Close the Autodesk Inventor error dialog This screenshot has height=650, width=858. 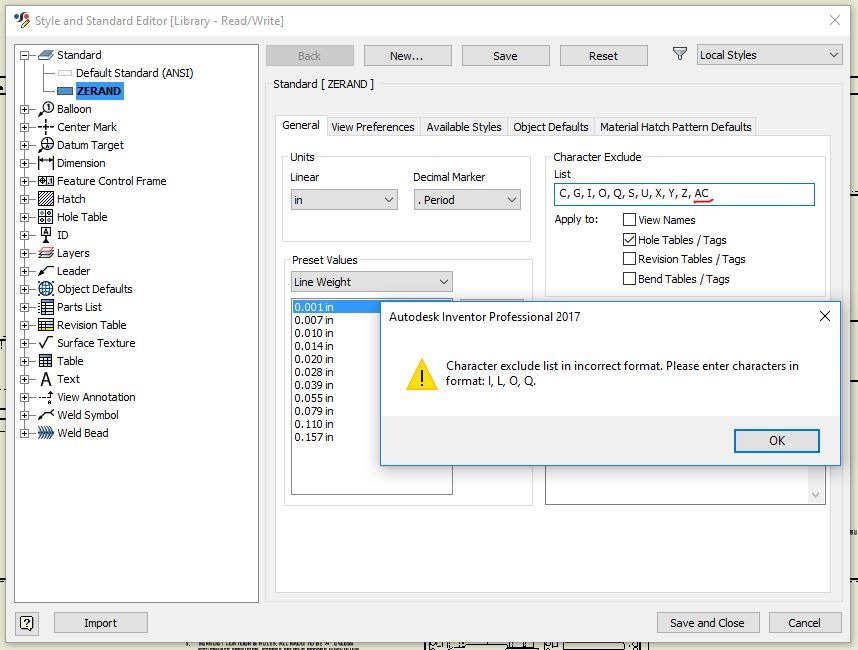point(825,316)
